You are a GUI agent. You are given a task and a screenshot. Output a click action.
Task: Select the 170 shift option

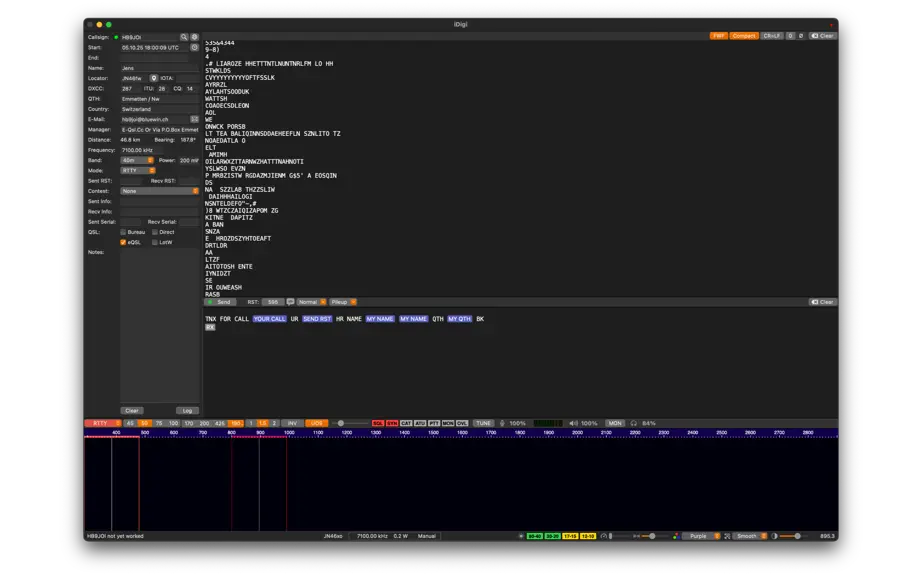coord(189,423)
